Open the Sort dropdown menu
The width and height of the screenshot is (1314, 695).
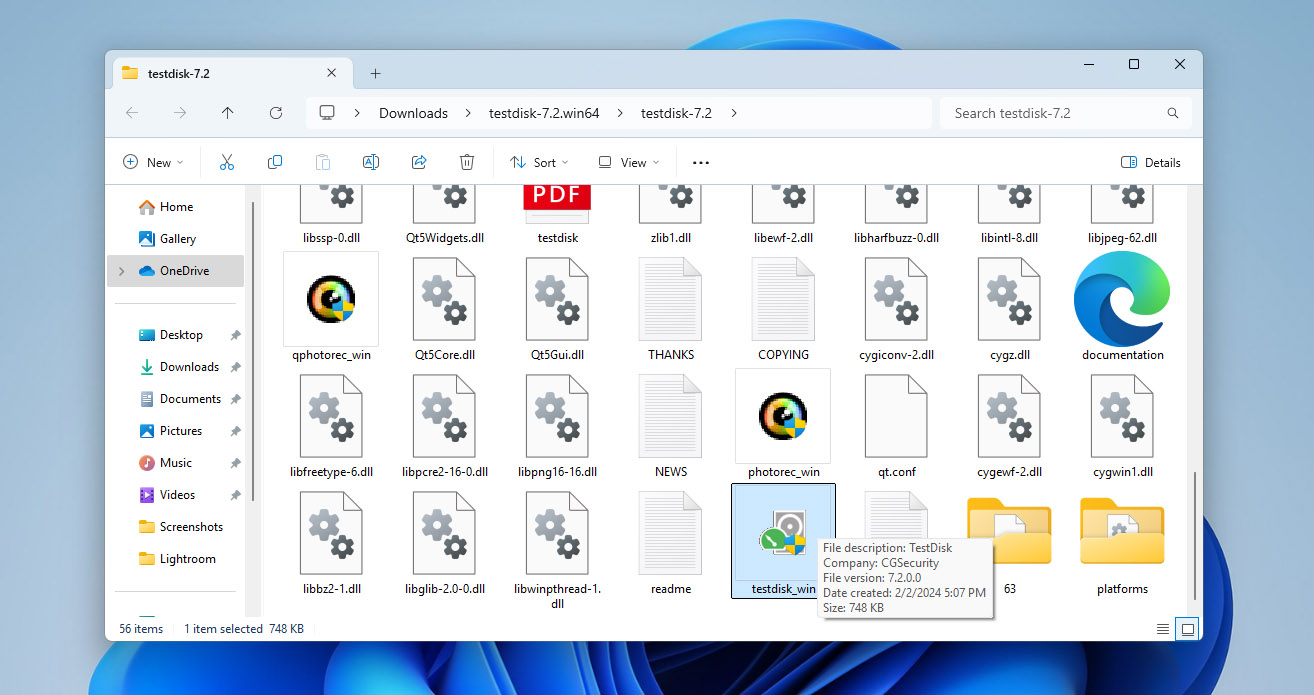point(539,162)
